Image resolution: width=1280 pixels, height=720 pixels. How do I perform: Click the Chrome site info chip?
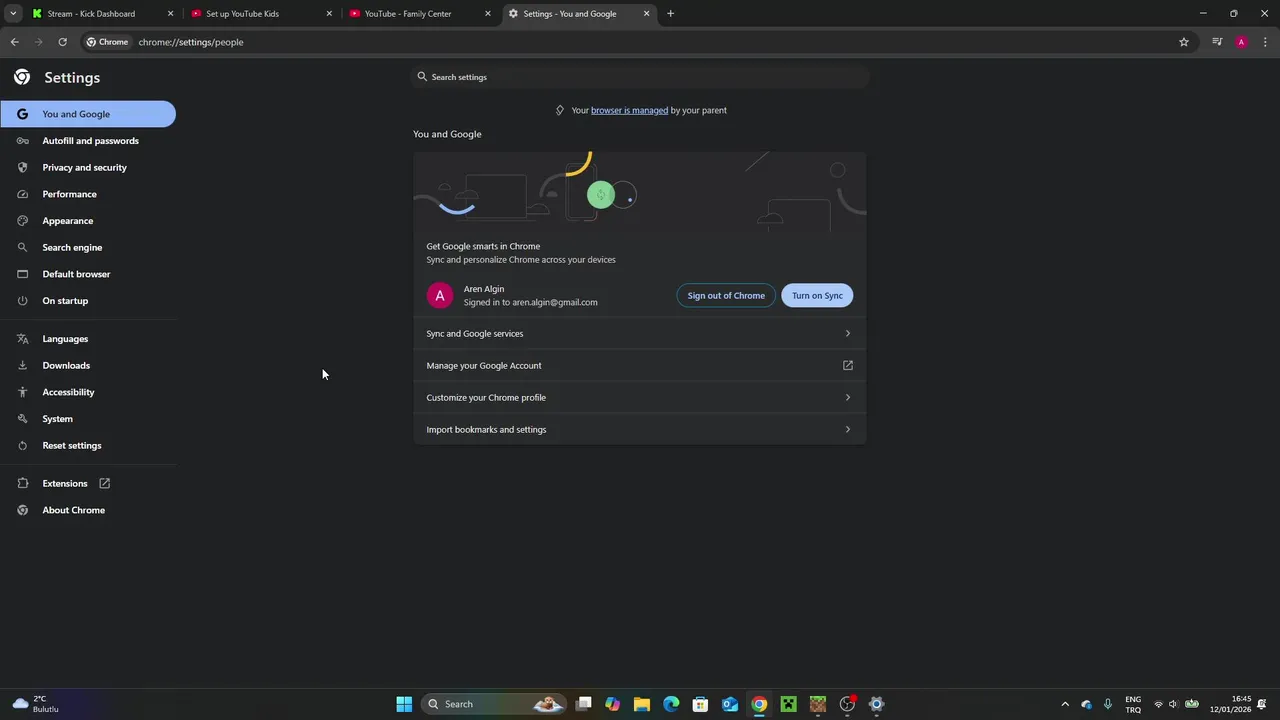click(x=107, y=42)
